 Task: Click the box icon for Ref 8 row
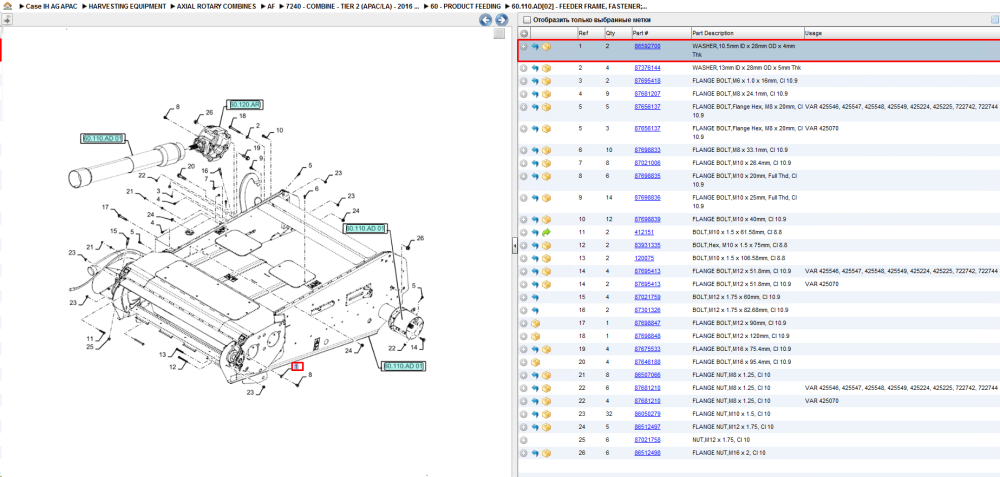(x=547, y=176)
